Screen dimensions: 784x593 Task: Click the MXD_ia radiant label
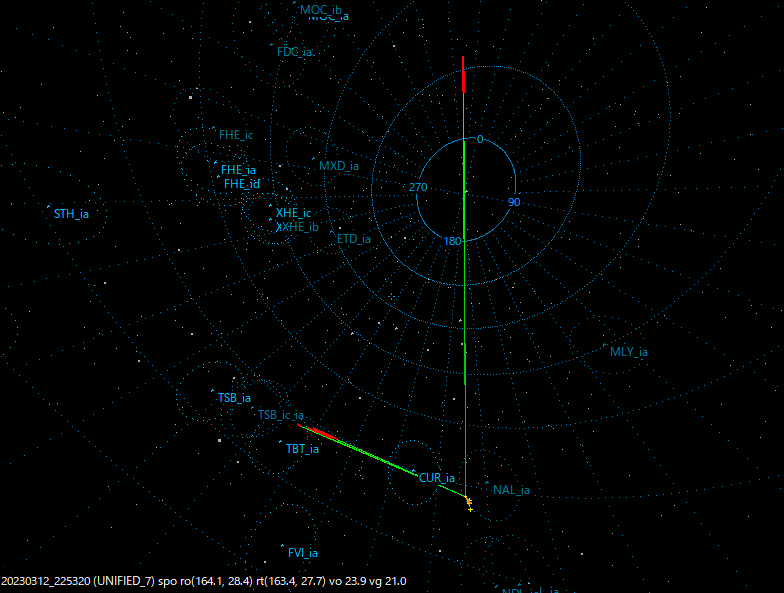[x=339, y=166]
